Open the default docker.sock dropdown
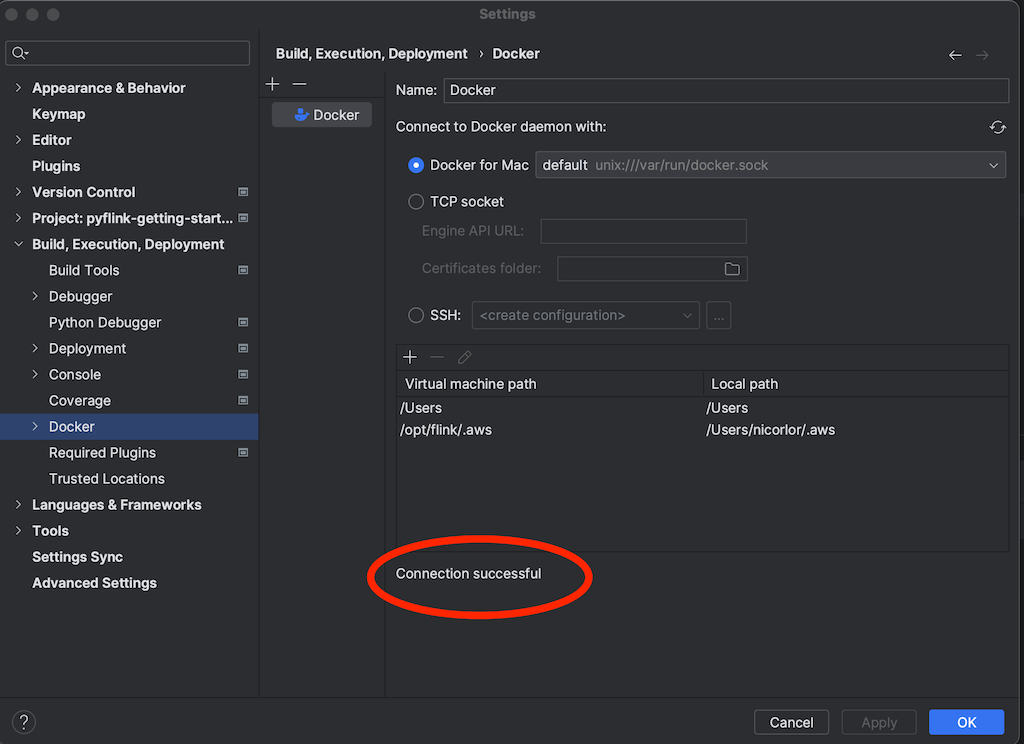The width and height of the screenshot is (1024, 744). coord(771,165)
